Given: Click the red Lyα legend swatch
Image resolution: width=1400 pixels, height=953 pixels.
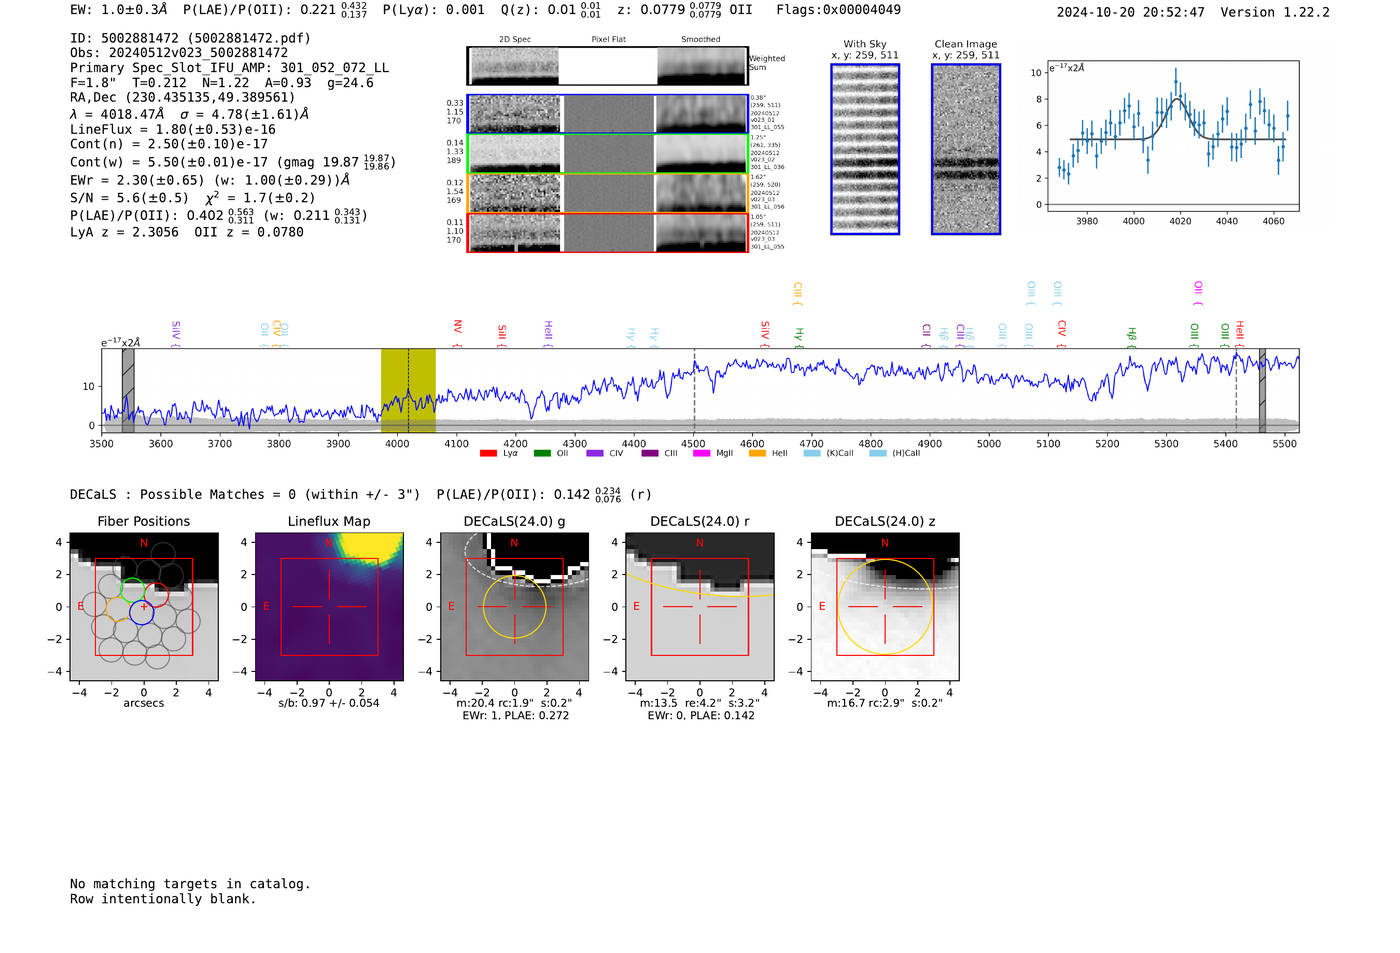Looking at the screenshot, I should pos(488,454).
